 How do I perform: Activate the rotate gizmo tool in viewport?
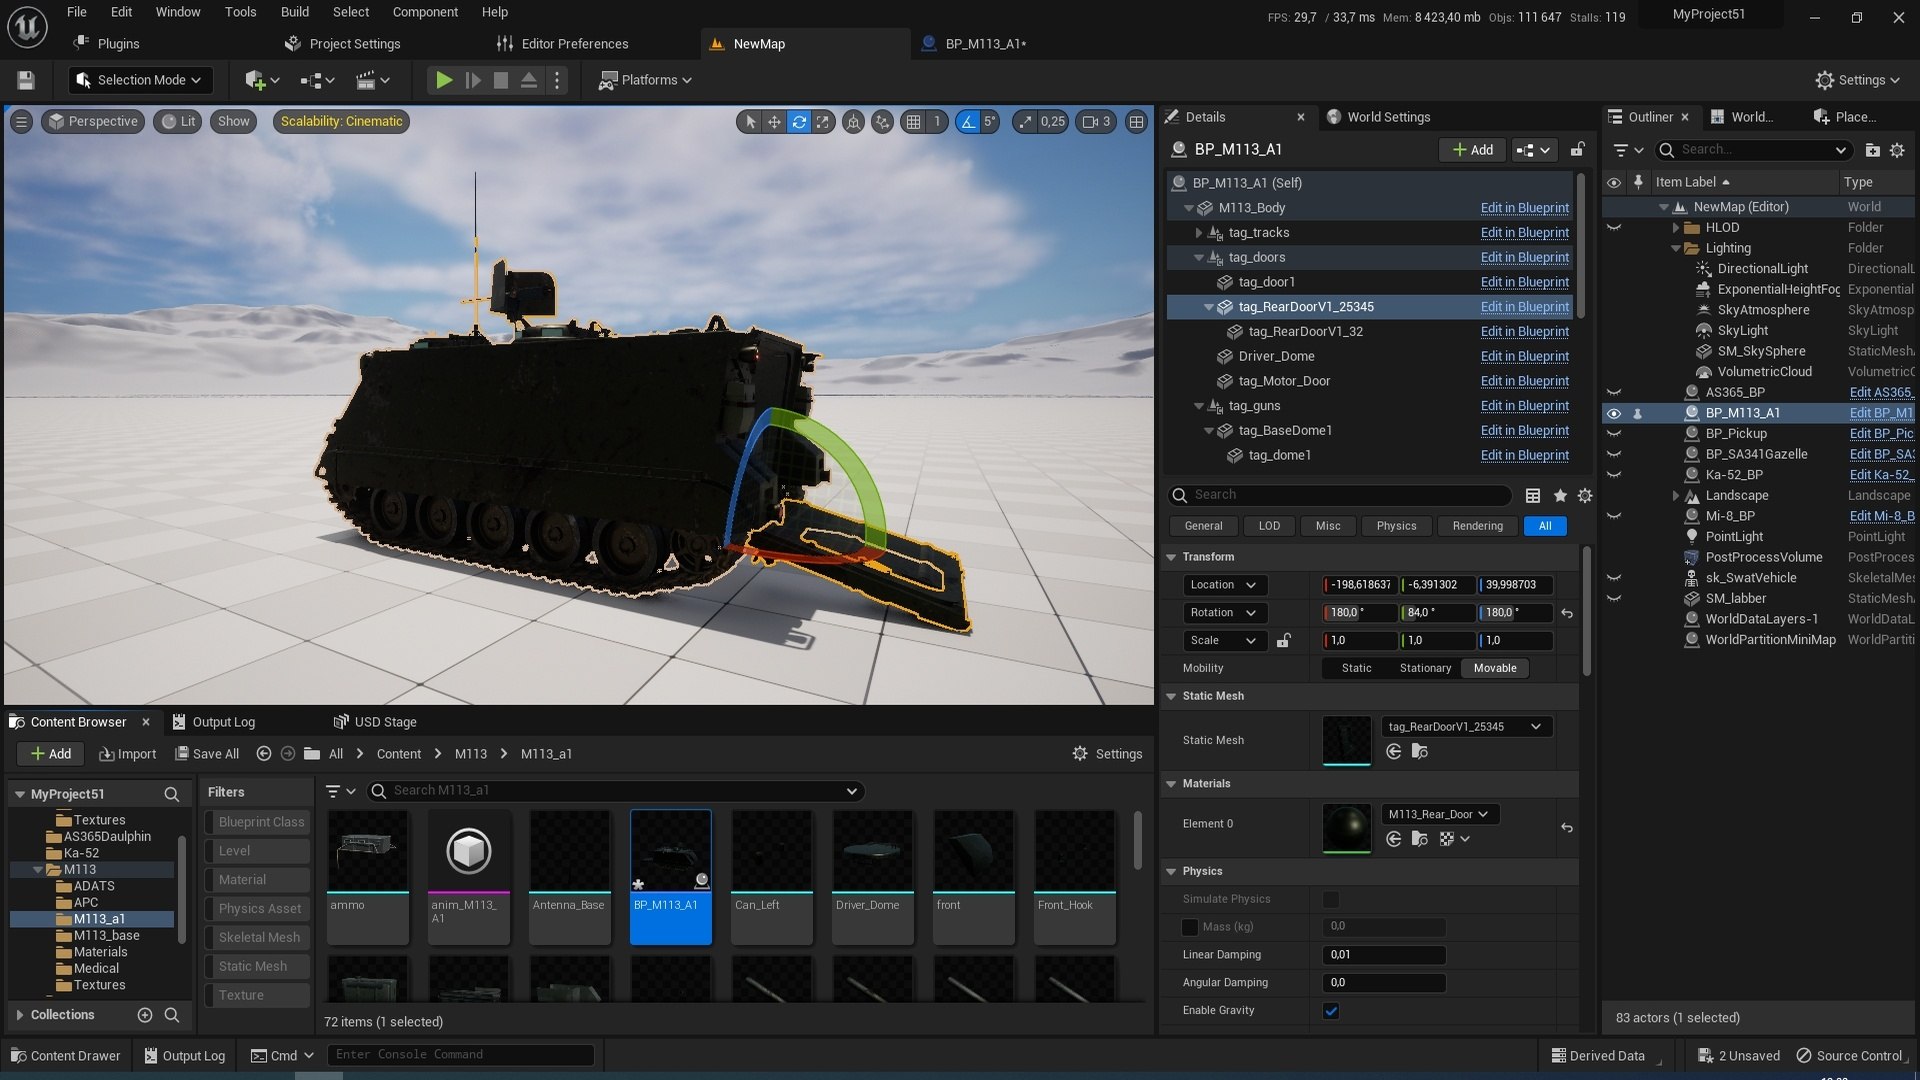[x=799, y=122]
